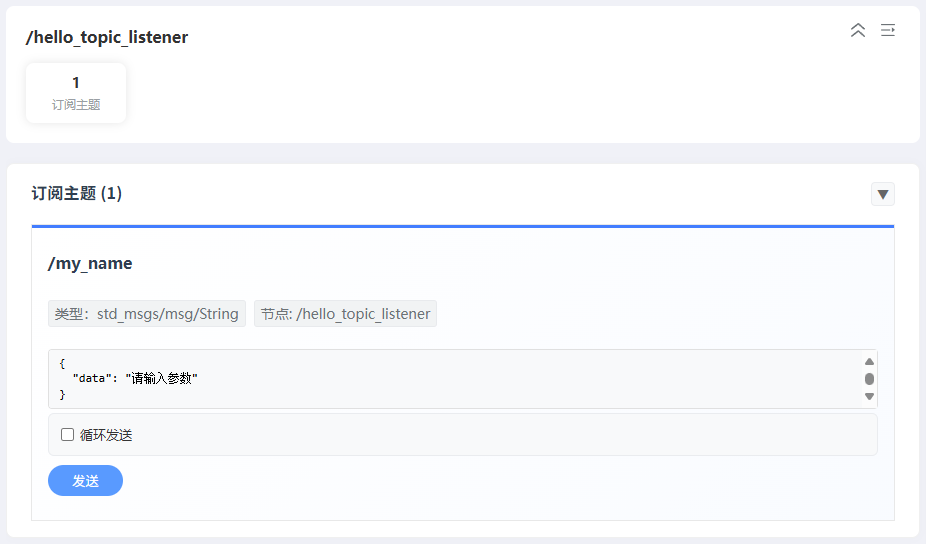
Task: Click the scroll-down arrow in the JSON editor
Action: tap(869, 396)
